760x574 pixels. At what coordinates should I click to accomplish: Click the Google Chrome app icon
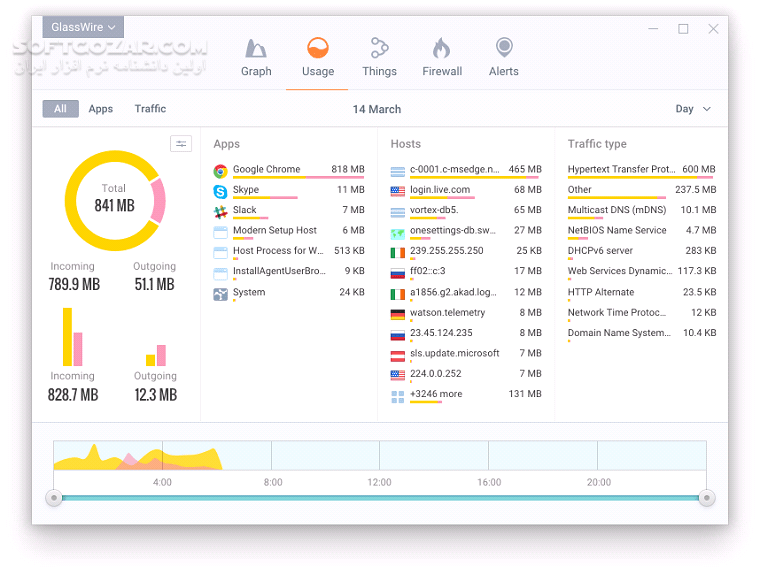click(x=221, y=171)
